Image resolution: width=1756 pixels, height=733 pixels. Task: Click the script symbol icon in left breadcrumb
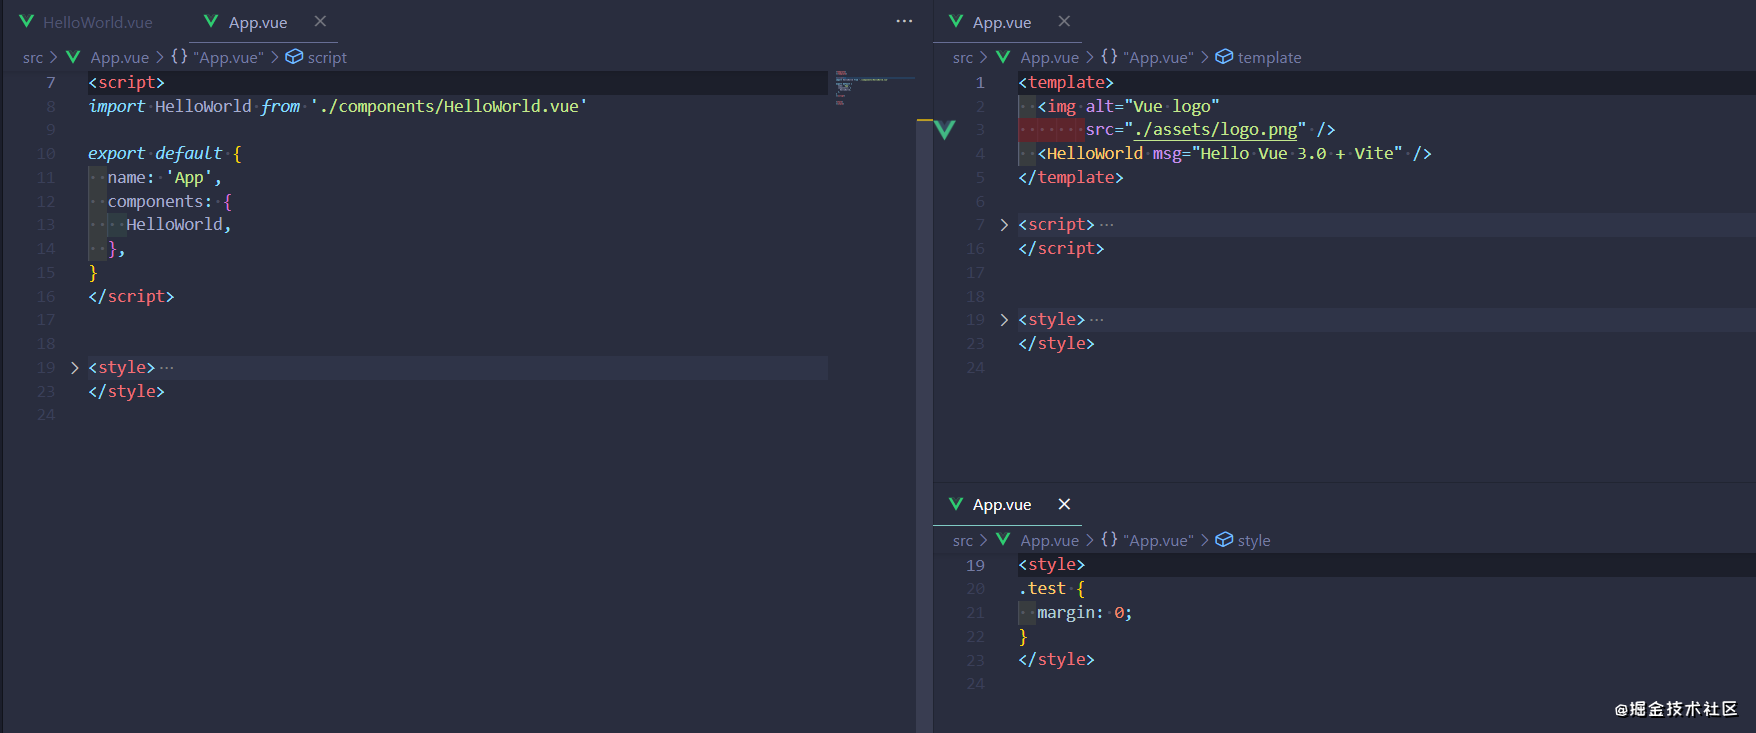click(x=294, y=57)
